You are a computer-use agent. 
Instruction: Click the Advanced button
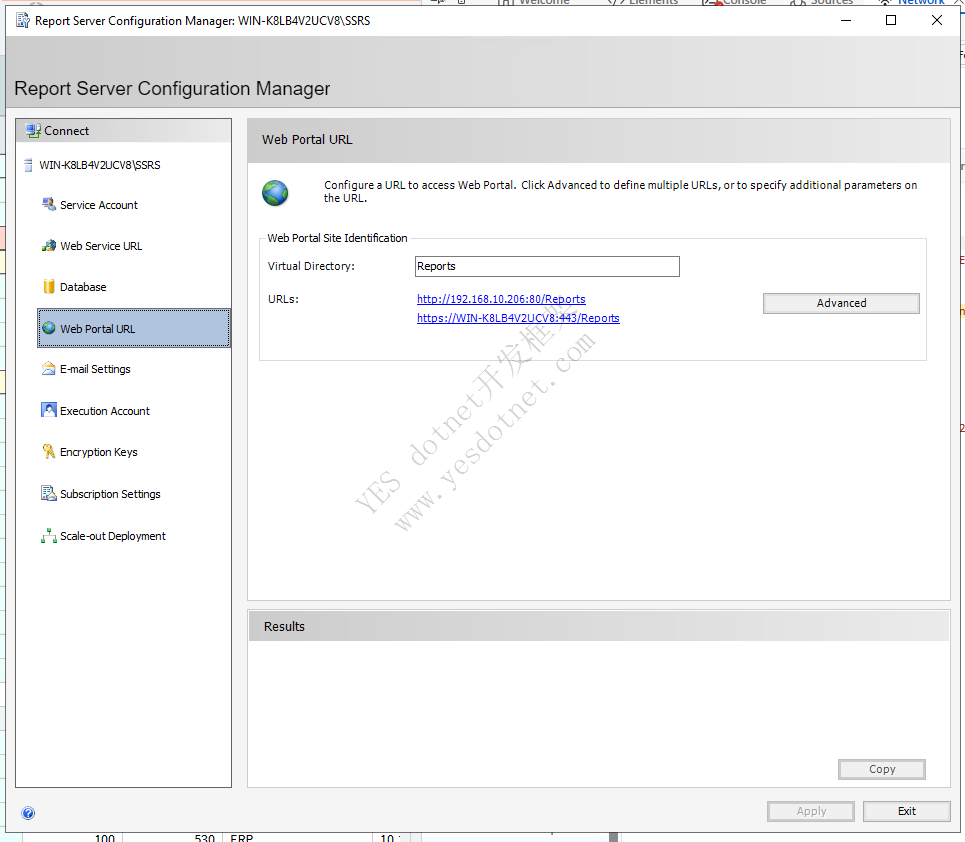pos(841,303)
